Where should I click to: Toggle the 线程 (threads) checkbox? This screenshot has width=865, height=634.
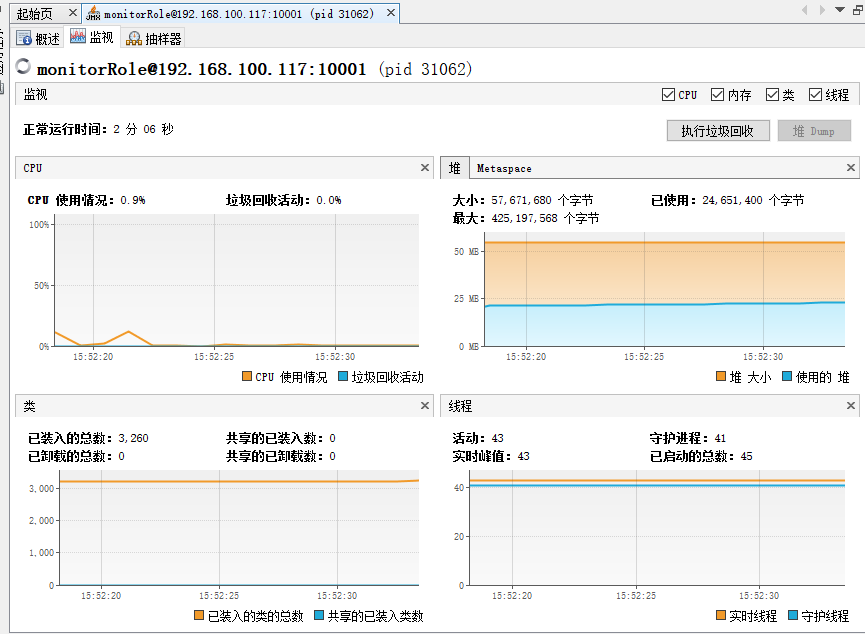[815, 95]
